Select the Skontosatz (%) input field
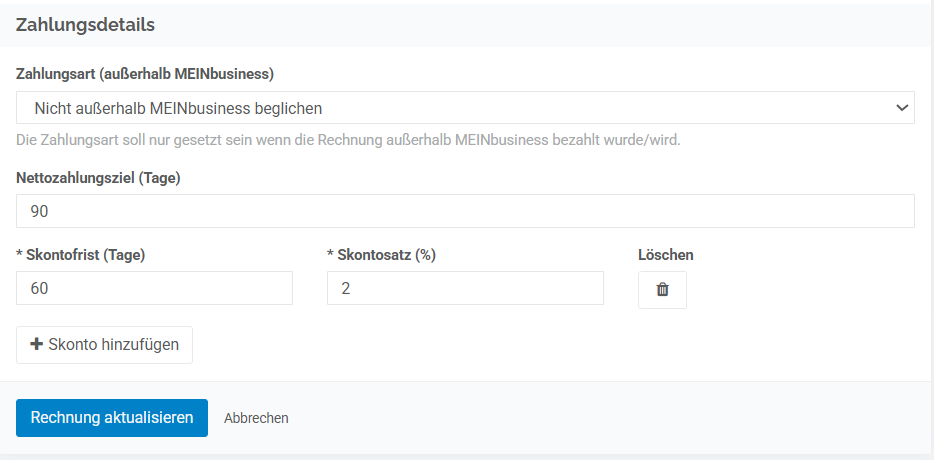The image size is (934, 460). click(x=465, y=288)
